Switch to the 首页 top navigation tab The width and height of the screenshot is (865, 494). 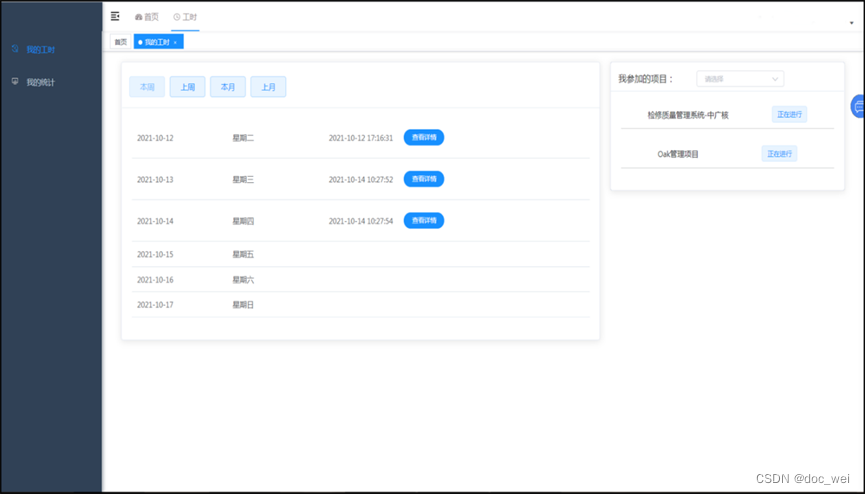click(x=147, y=17)
